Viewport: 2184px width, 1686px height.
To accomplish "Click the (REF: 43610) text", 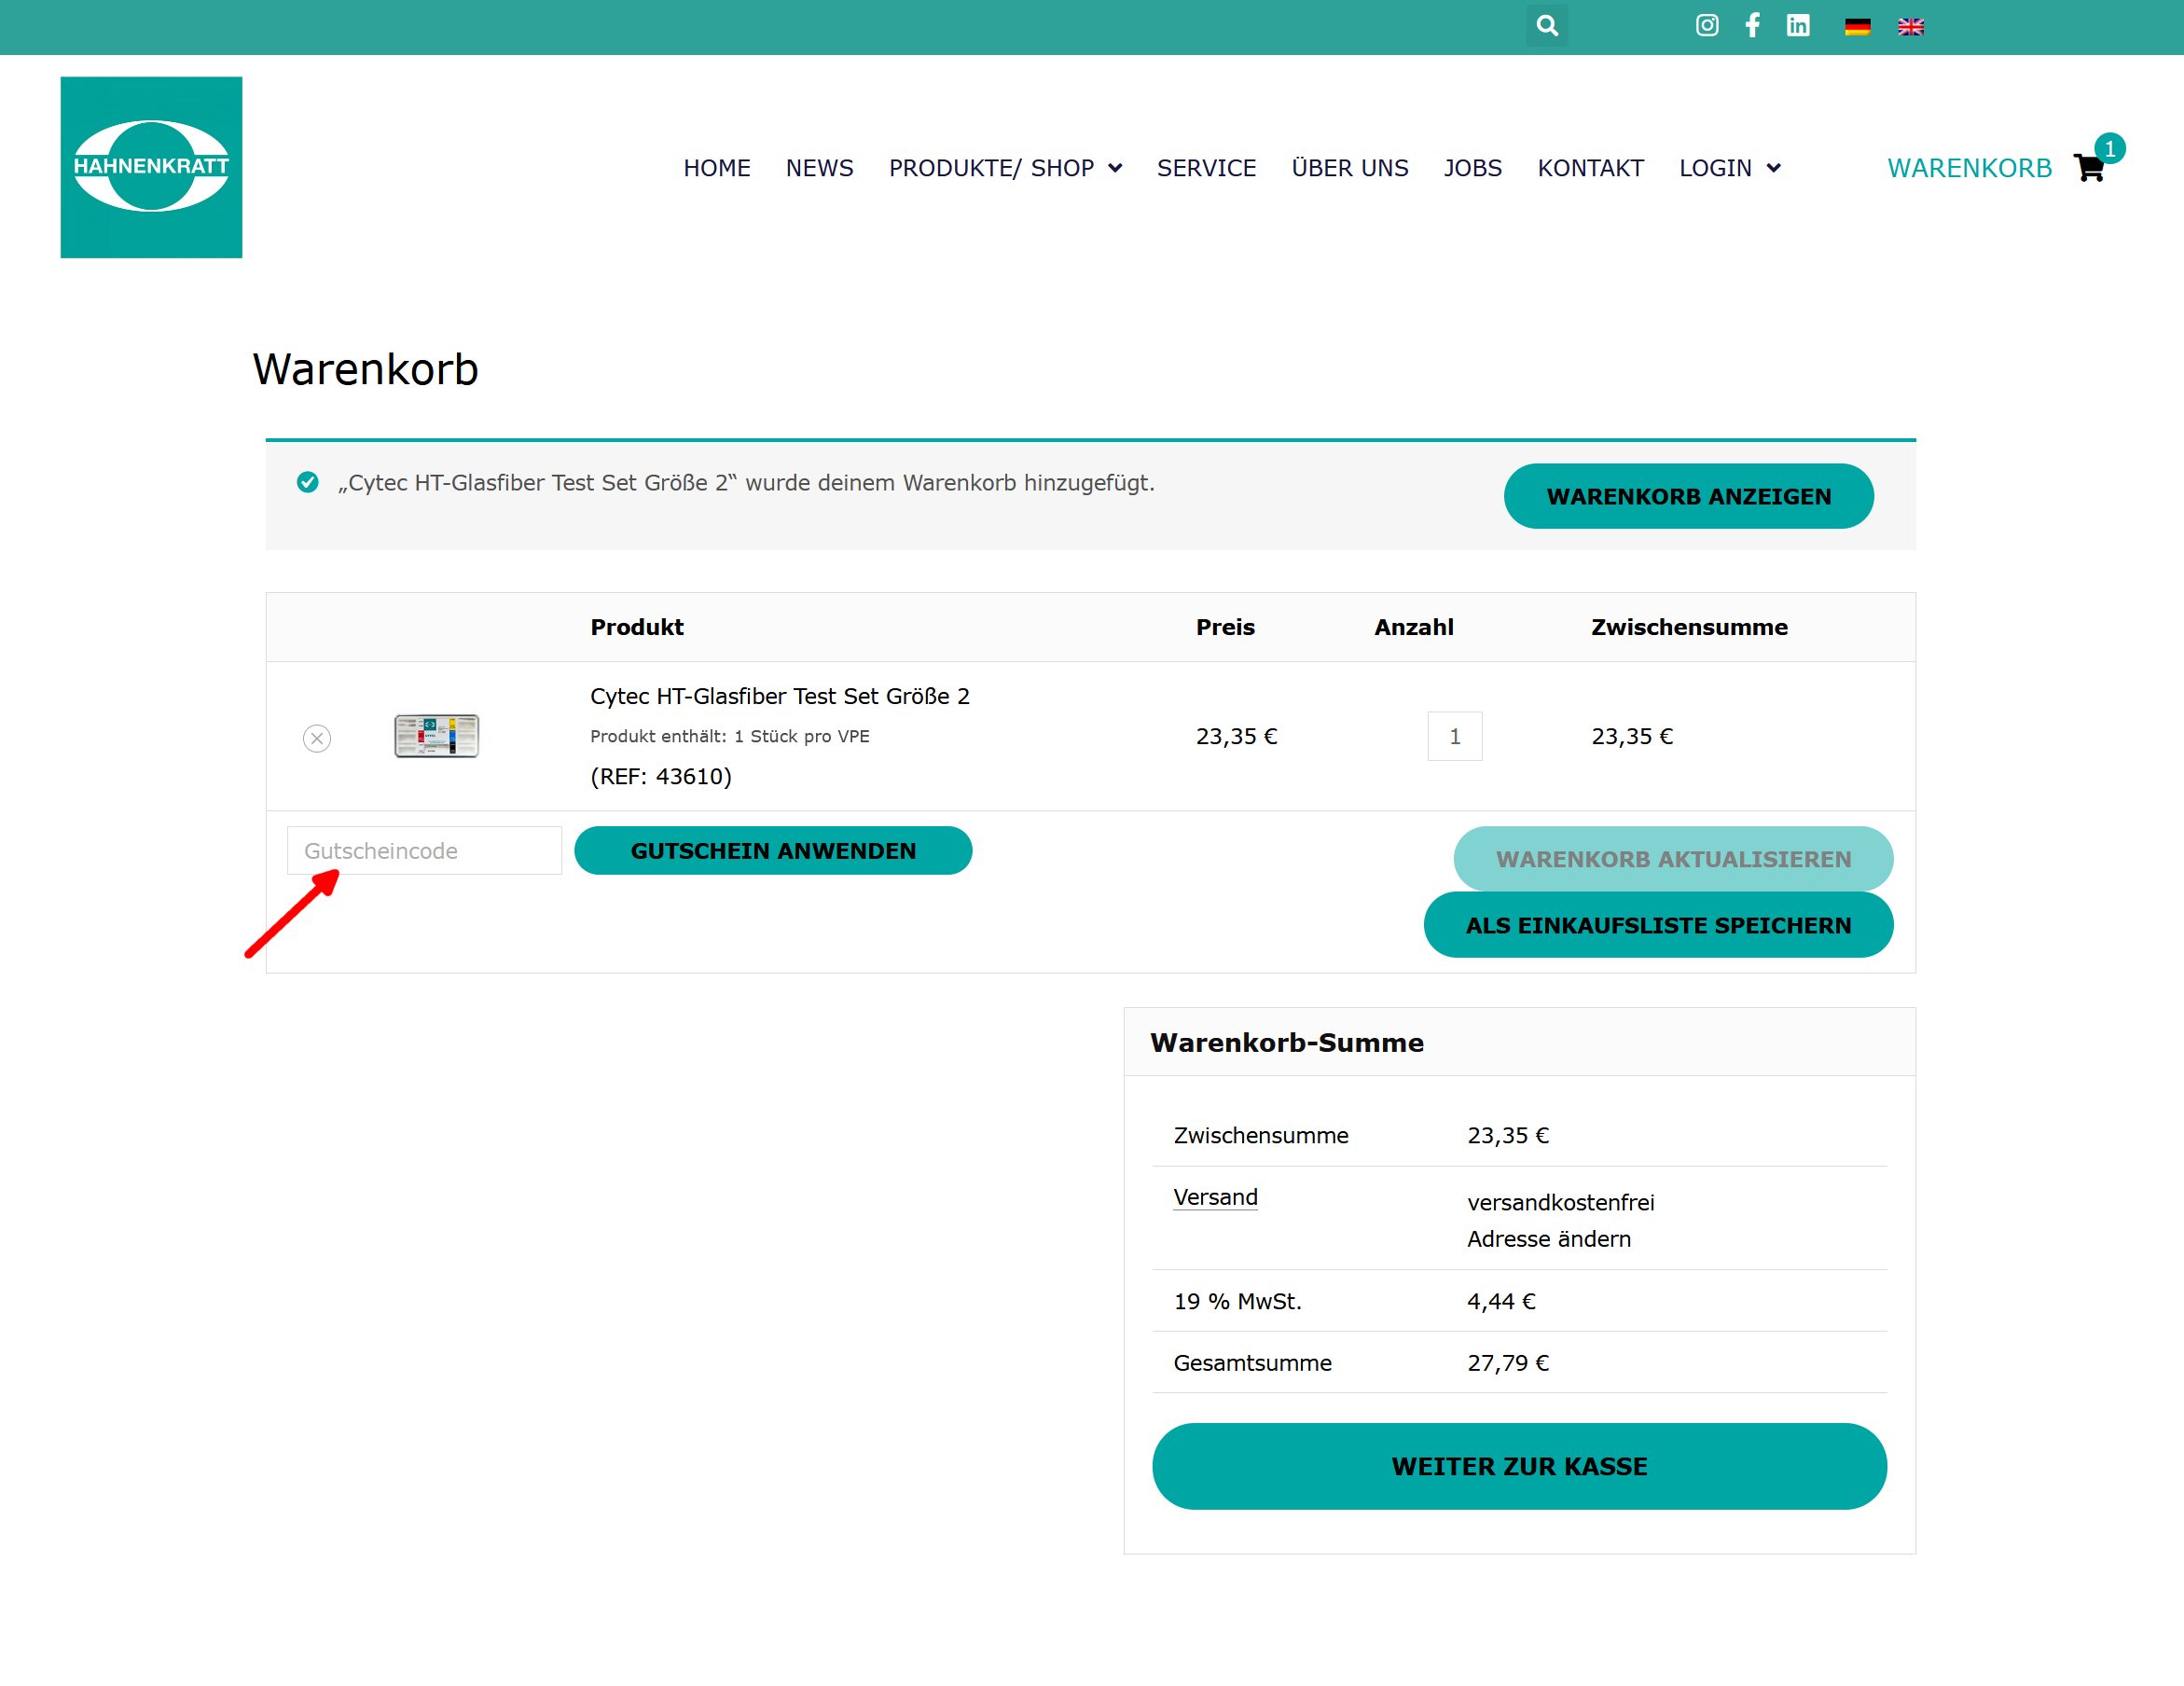I will (x=661, y=776).
